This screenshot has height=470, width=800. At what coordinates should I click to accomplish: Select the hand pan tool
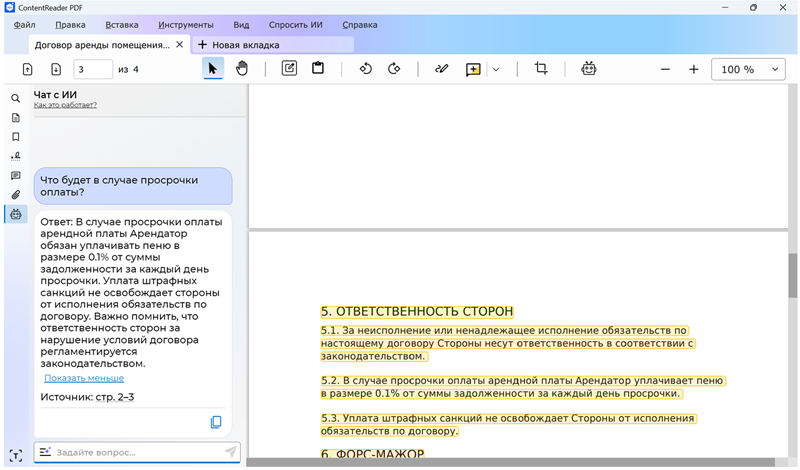pos(241,69)
